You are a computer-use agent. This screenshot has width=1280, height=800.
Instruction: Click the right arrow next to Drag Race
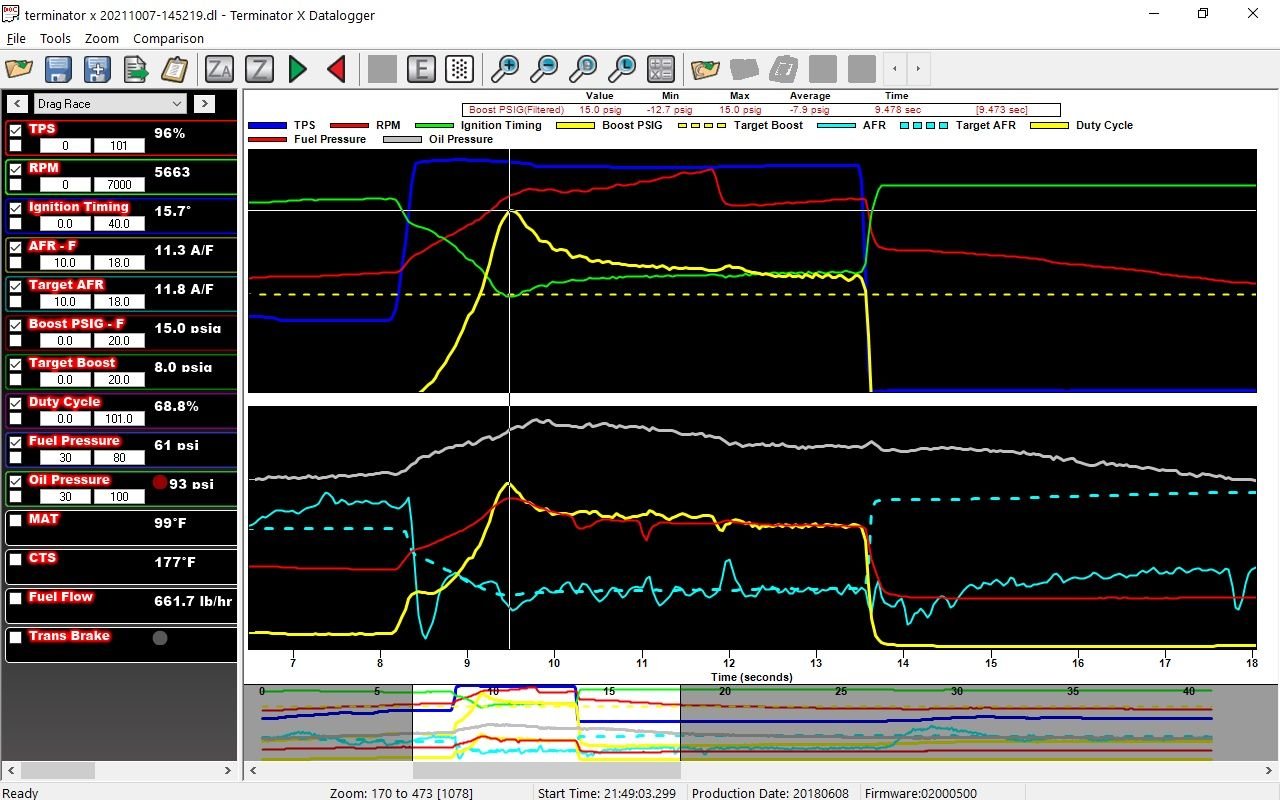tap(206, 103)
